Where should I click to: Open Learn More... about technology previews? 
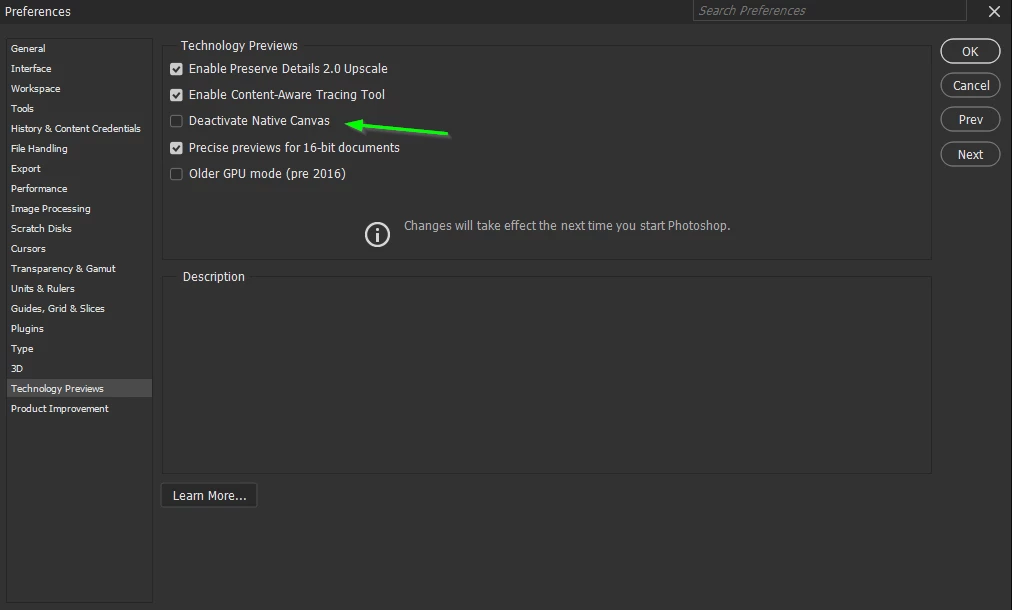[209, 496]
